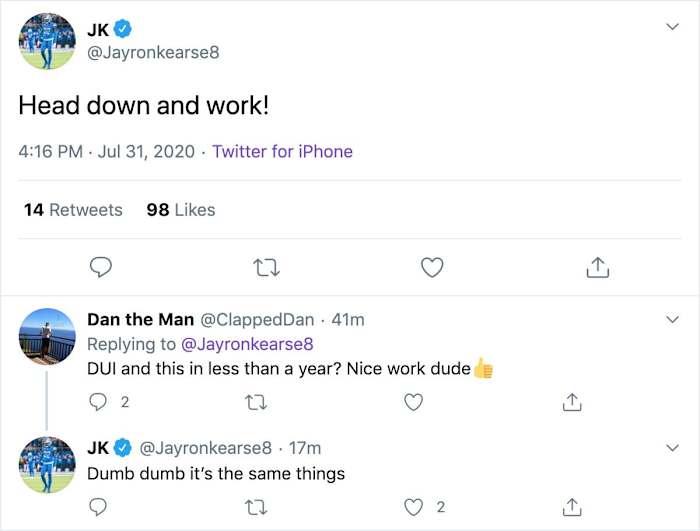Share JK's "Dumb dumb" response

572,507
